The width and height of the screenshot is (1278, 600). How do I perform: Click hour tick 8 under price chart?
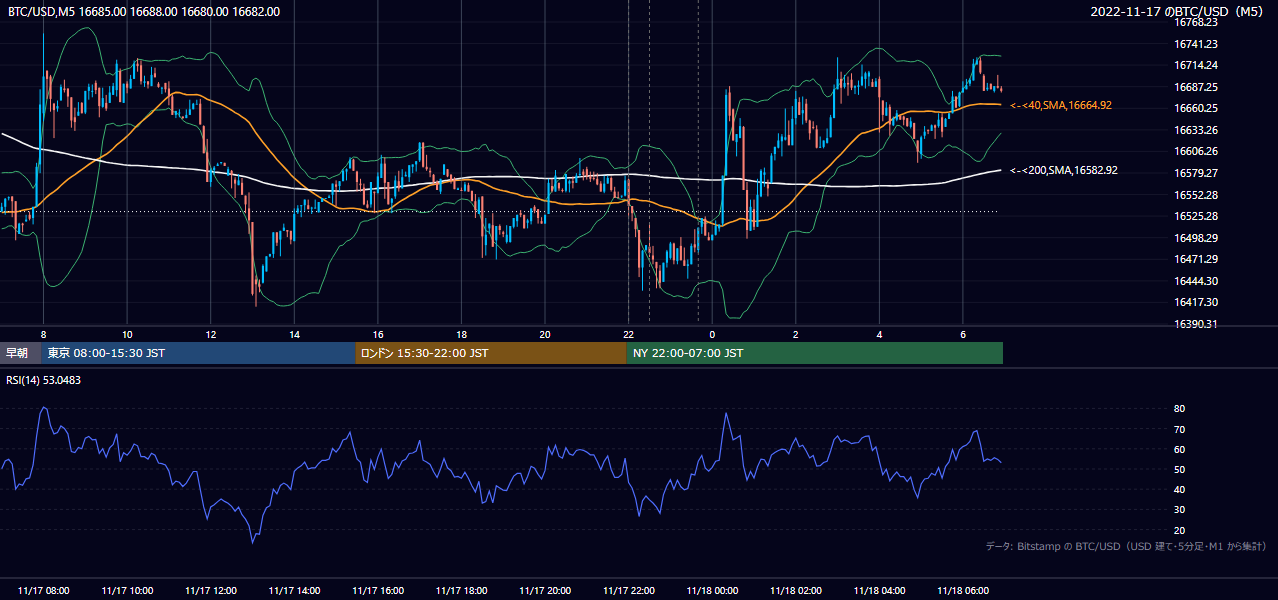[x=43, y=334]
